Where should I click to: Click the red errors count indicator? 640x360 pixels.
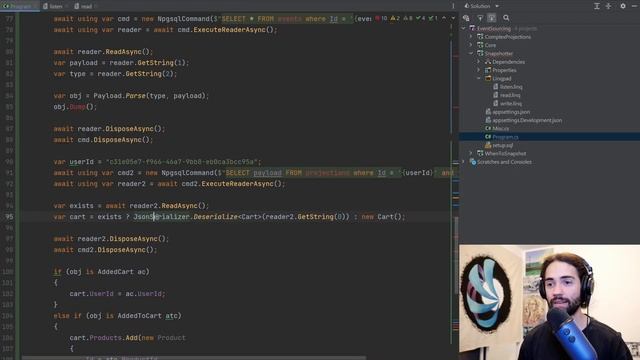tap(381, 18)
